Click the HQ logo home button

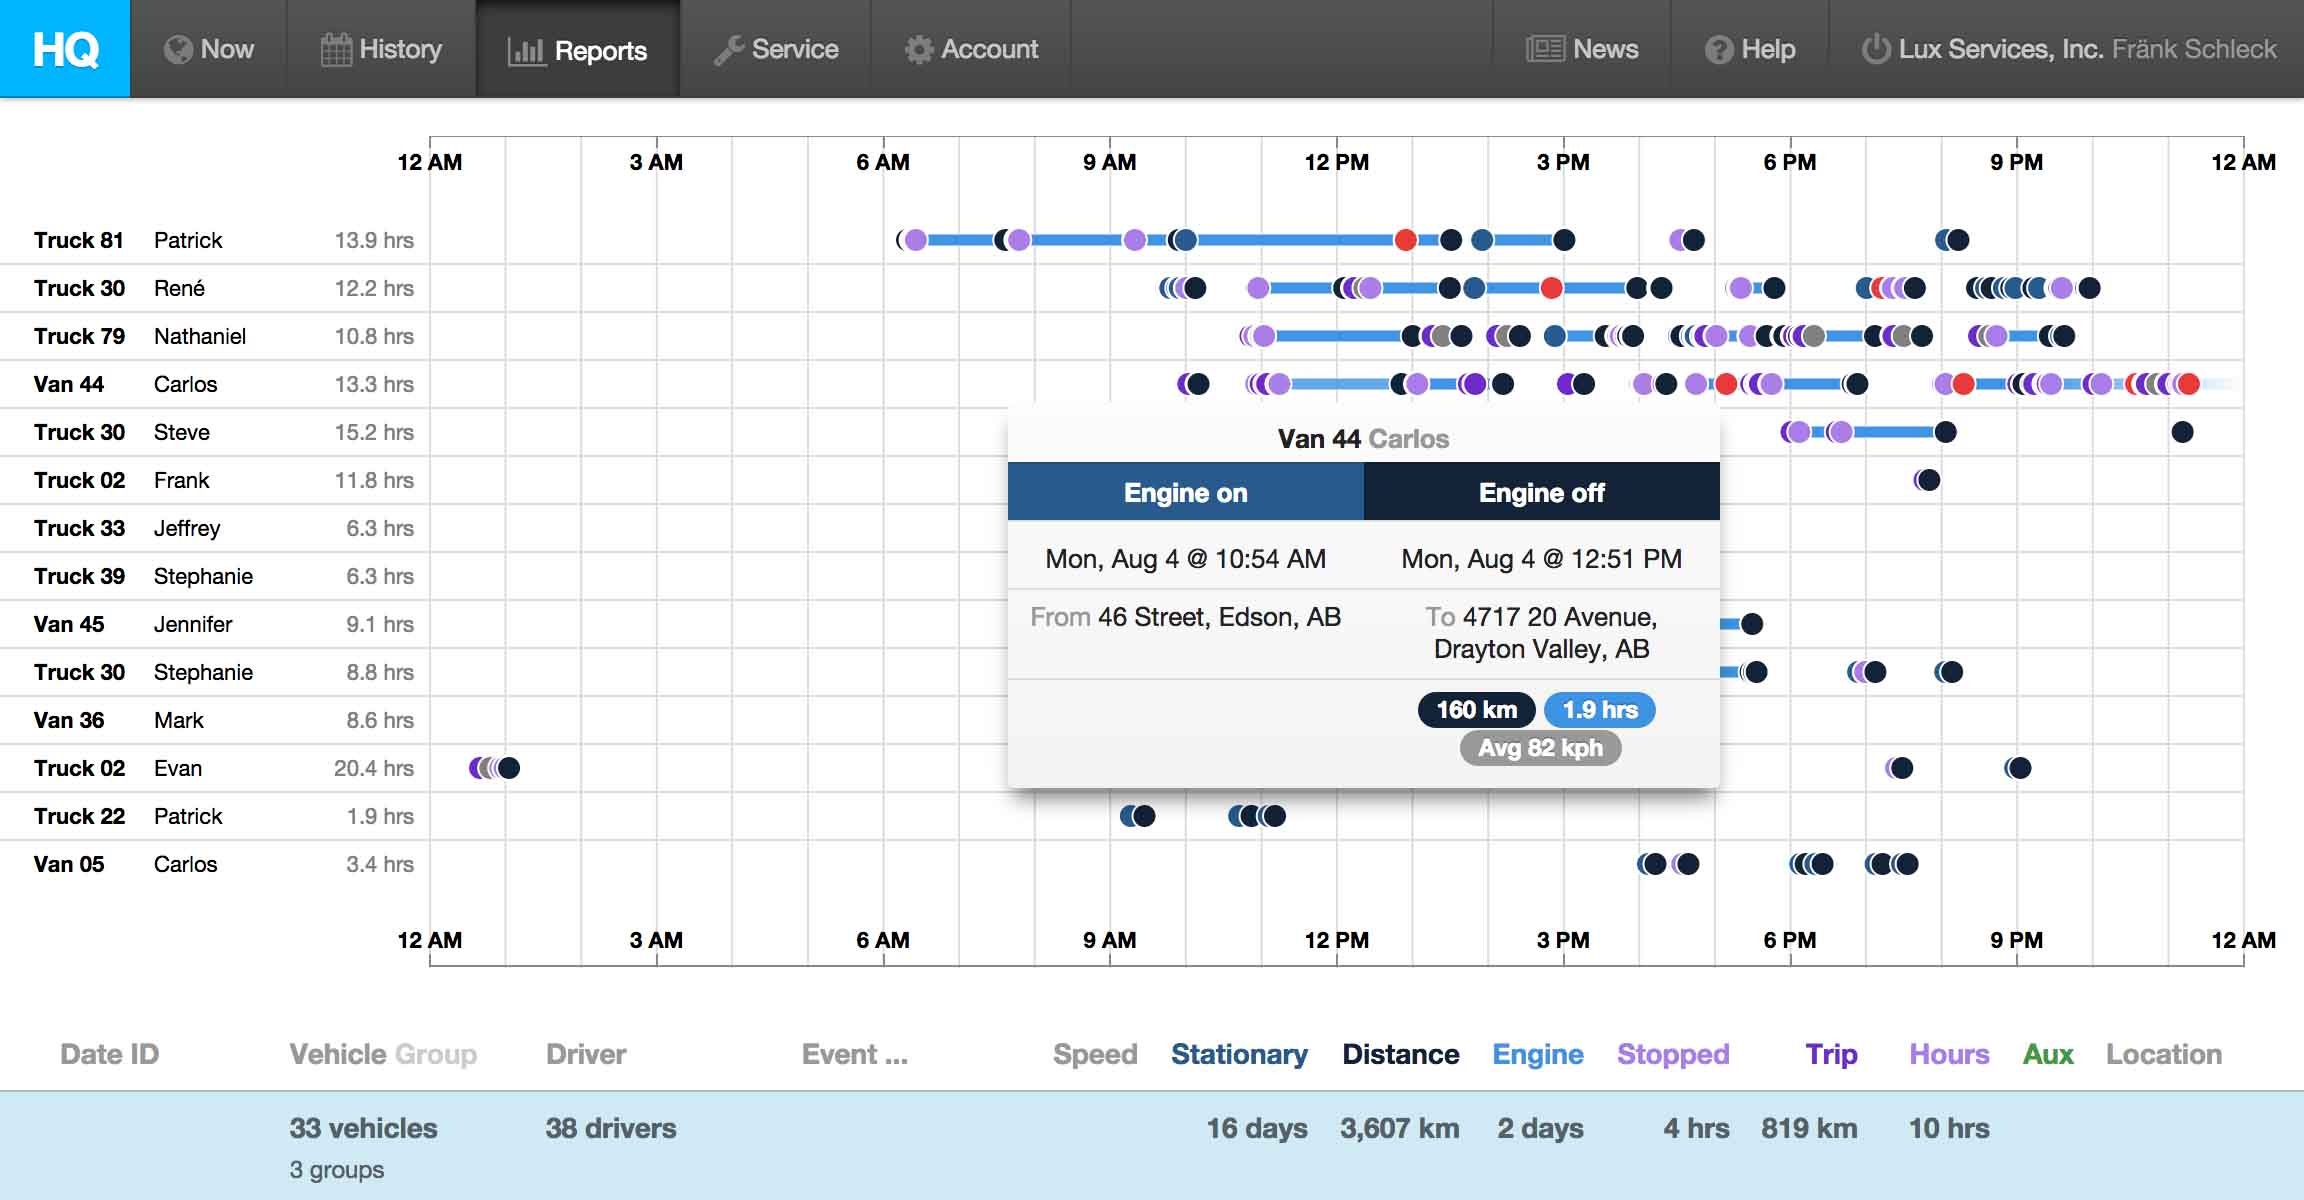pyautogui.click(x=65, y=49)
